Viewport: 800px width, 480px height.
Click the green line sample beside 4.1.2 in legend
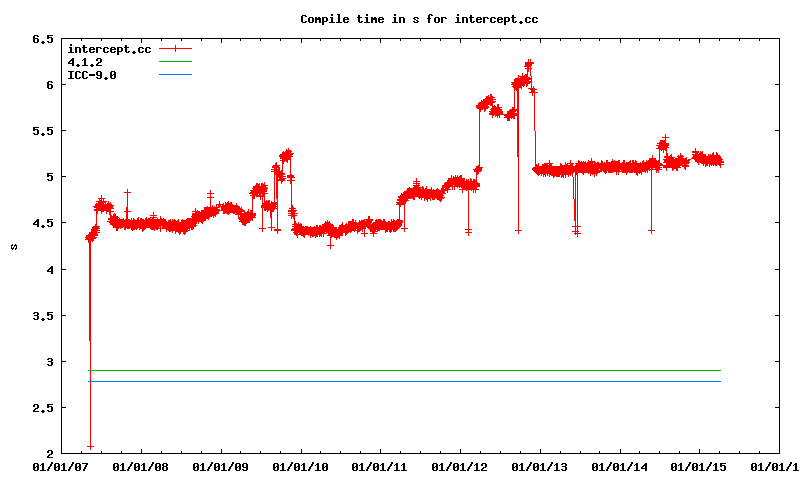(174, 62)
